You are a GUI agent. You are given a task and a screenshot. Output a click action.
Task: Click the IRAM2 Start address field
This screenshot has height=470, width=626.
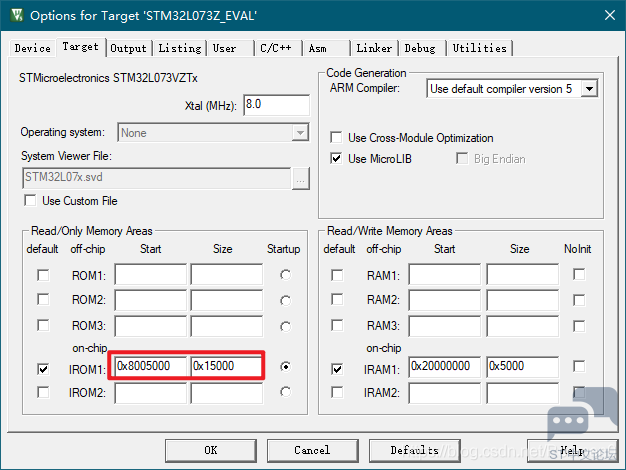[x=445, y=393]
